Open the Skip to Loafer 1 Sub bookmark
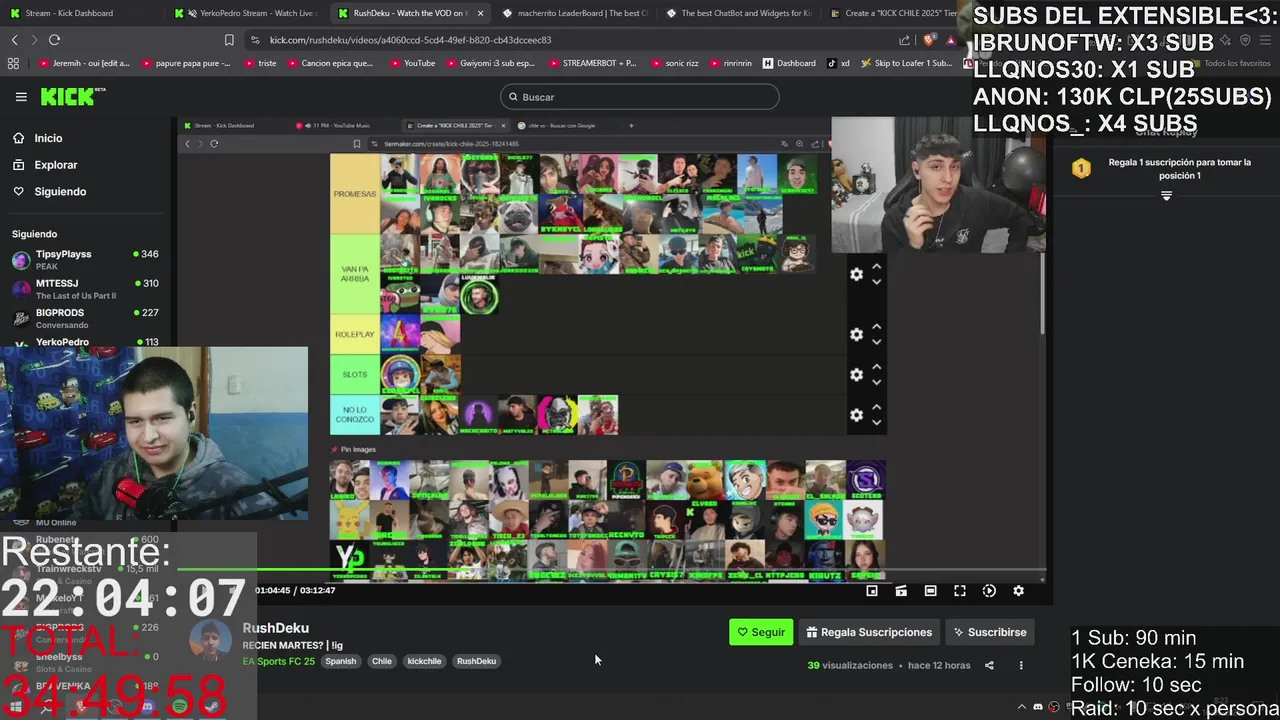The width and height of the screenshot is (1280, 720). point(906,63)
